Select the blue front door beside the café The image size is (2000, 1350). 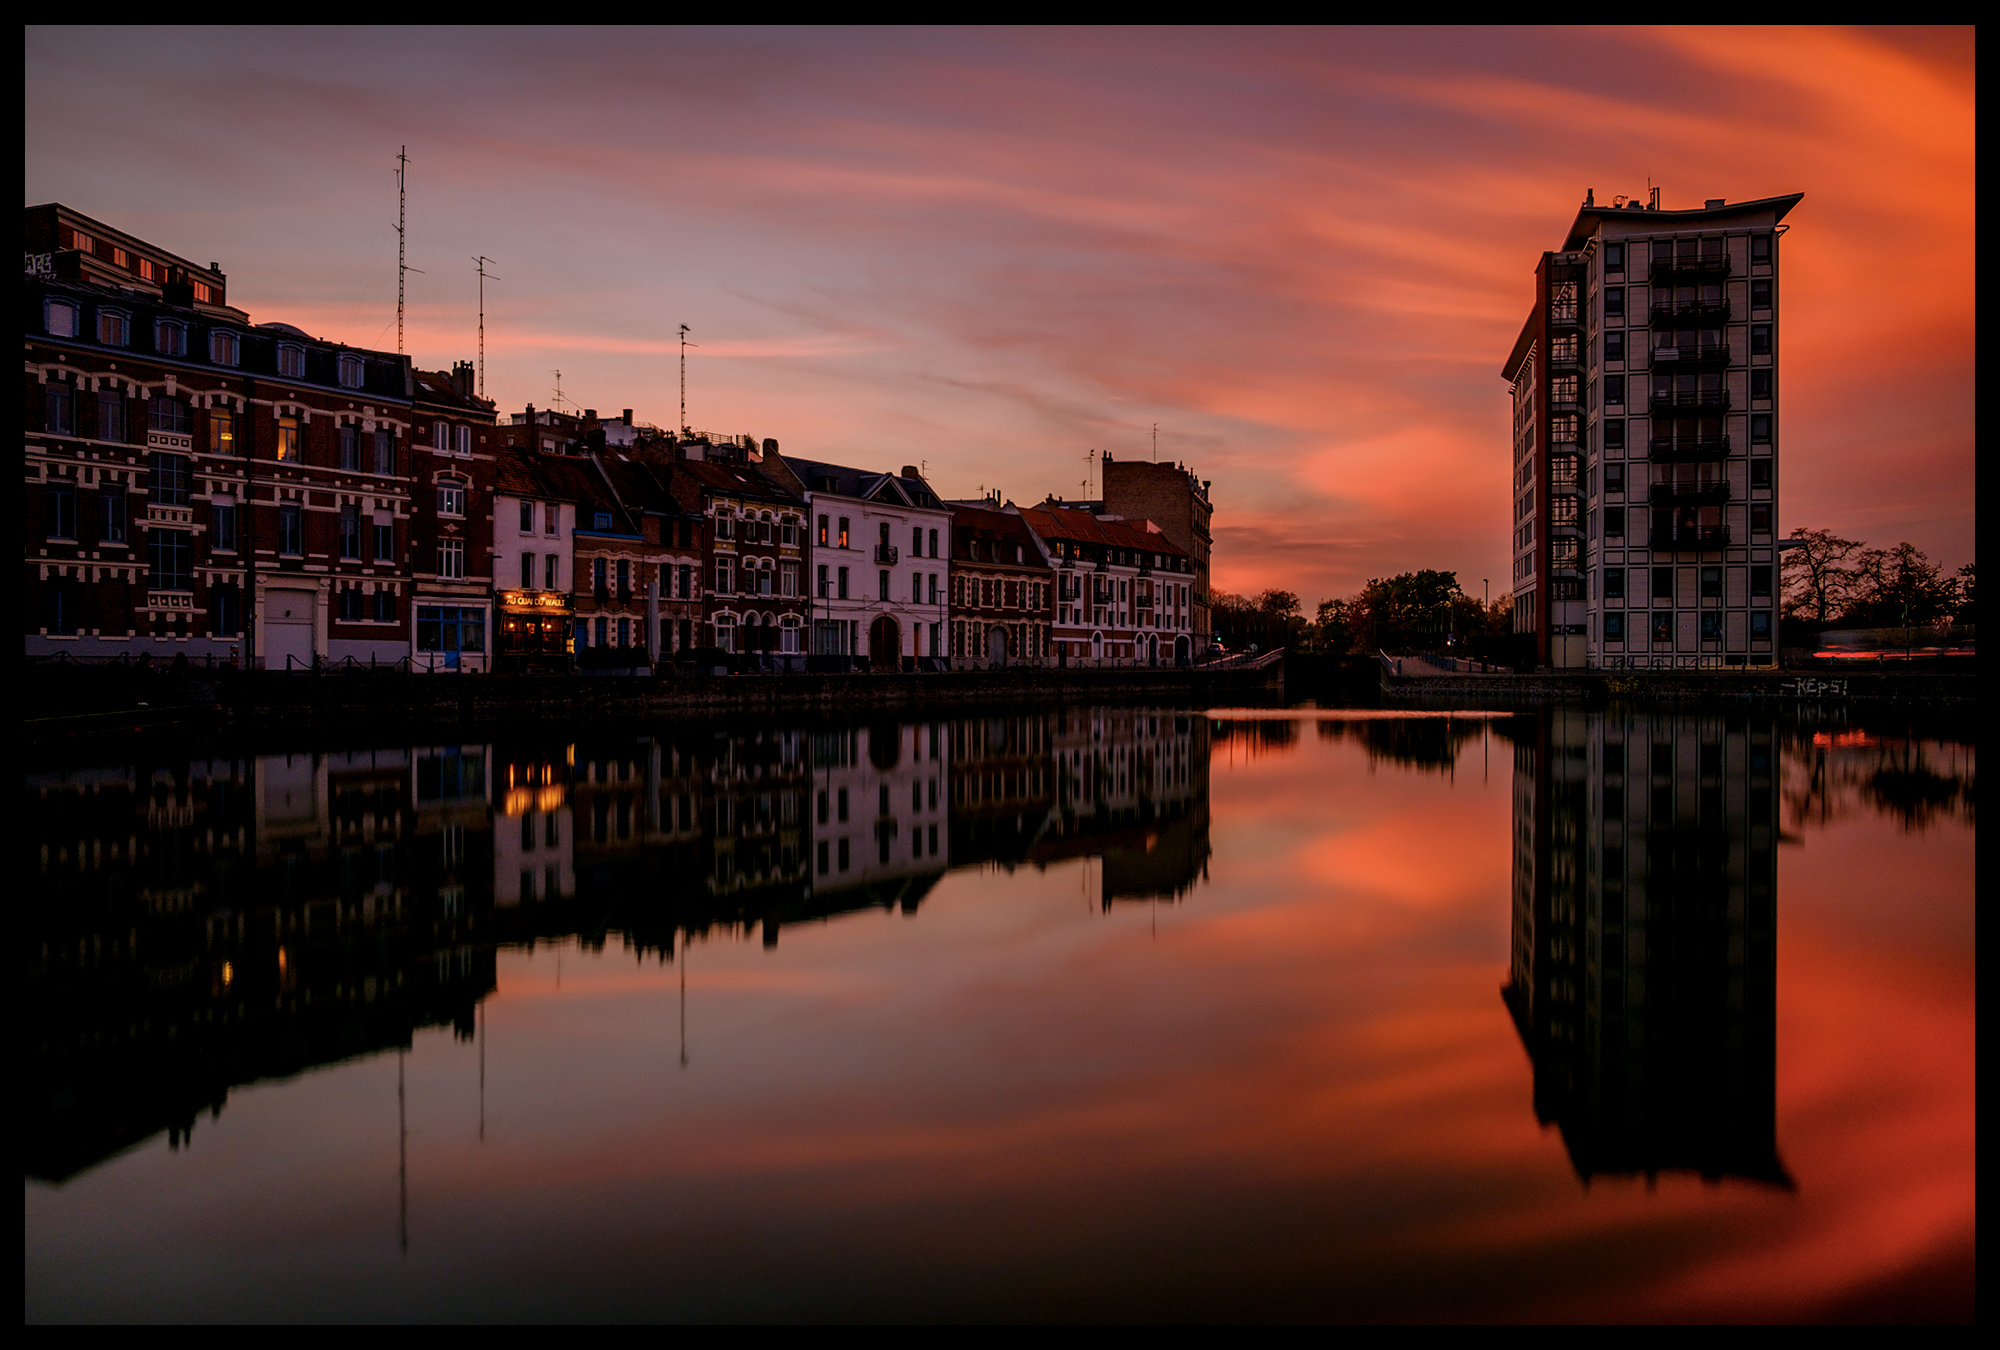click(x=580, y=632)
